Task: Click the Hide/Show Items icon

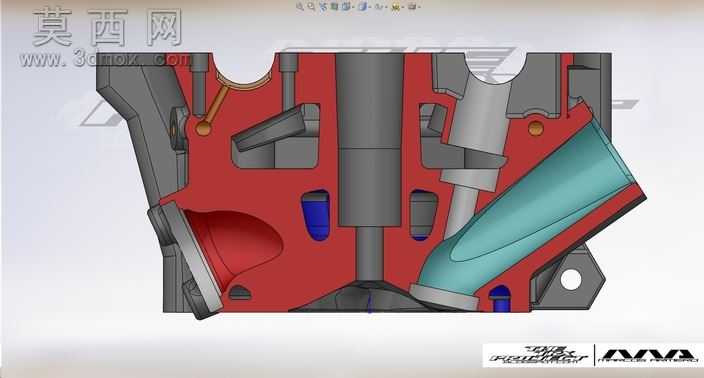Action: point(379,7)
